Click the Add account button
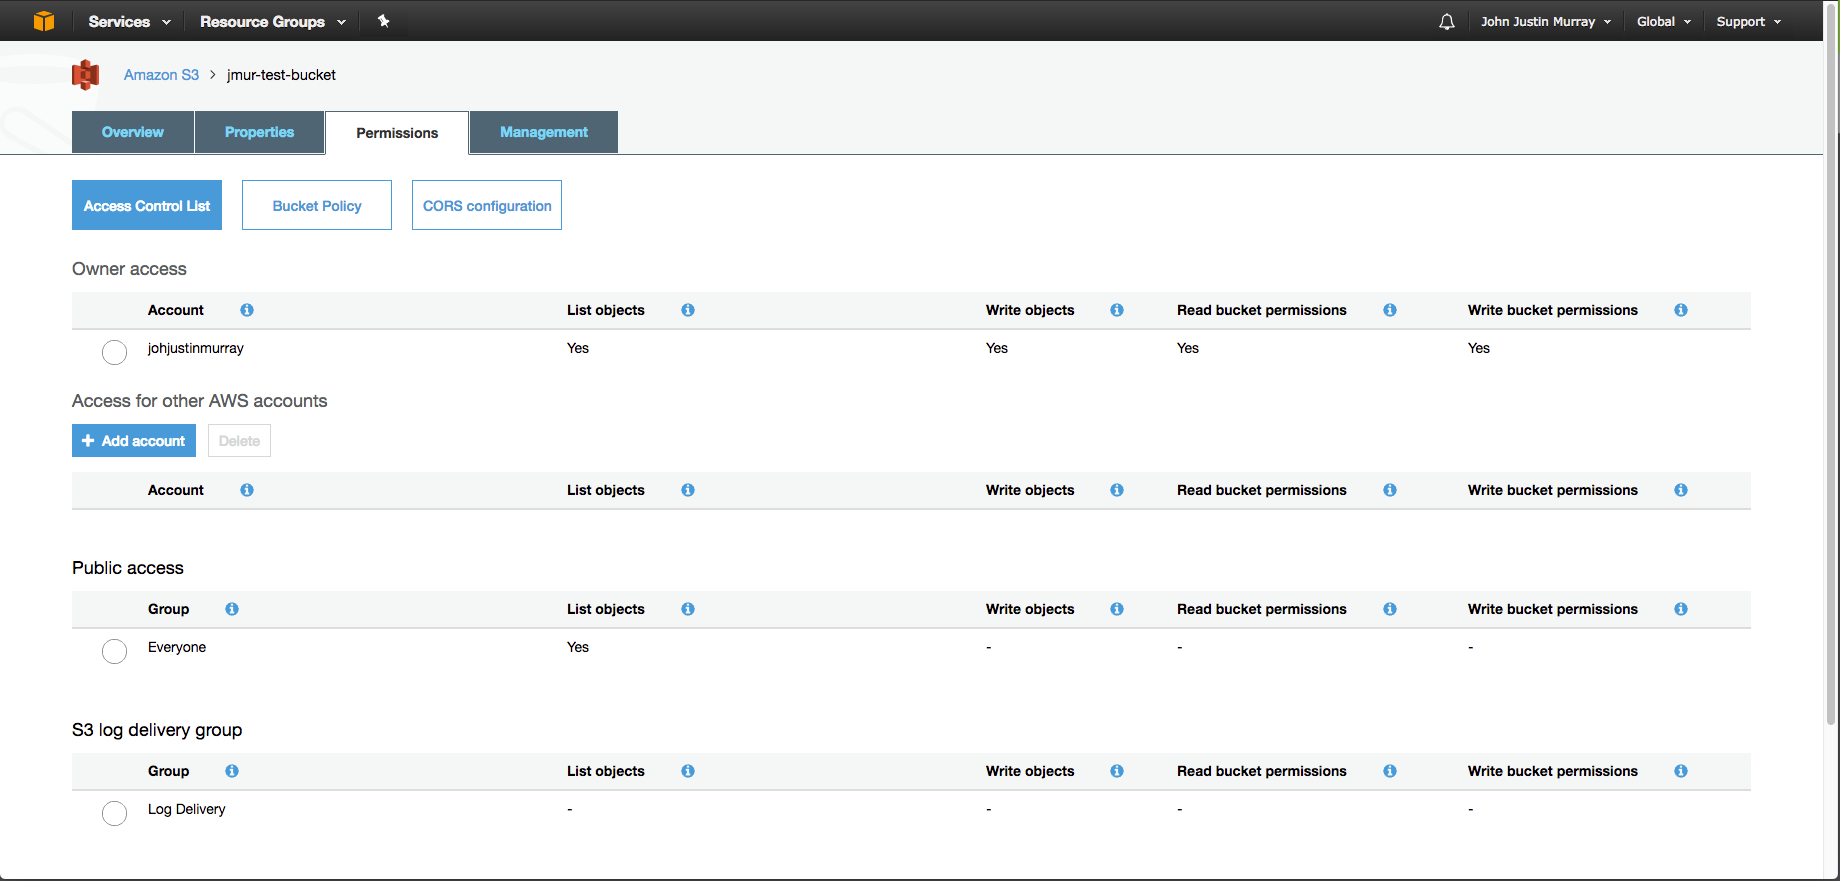The image size is (1840, 881). pyautogui.click(x=134, y=441)
